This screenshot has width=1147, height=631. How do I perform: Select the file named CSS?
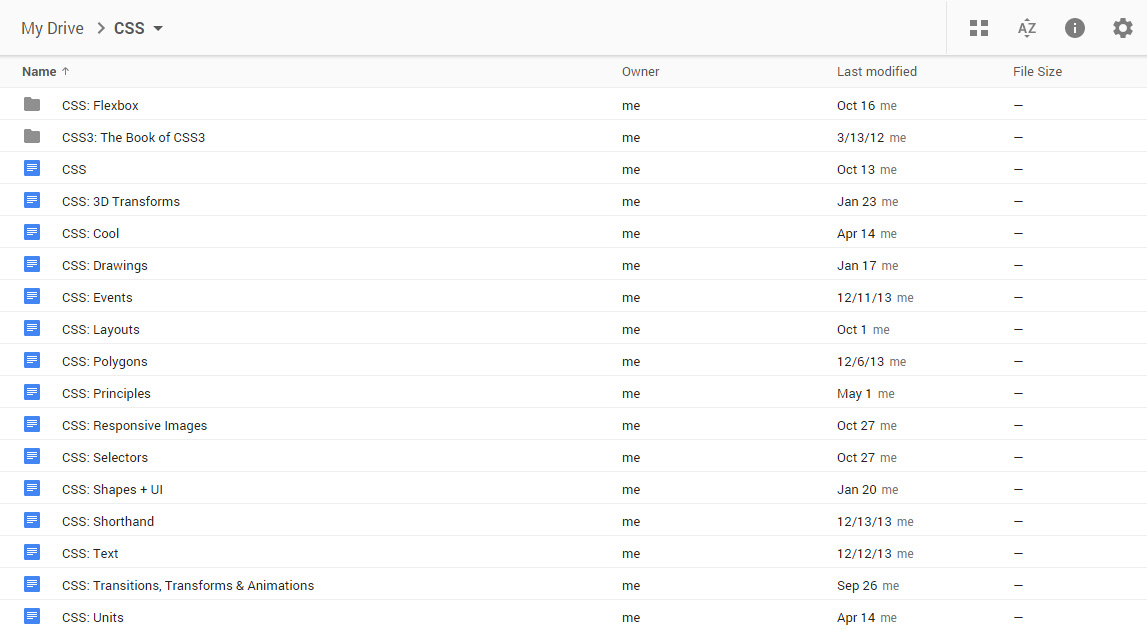[74, 170]
